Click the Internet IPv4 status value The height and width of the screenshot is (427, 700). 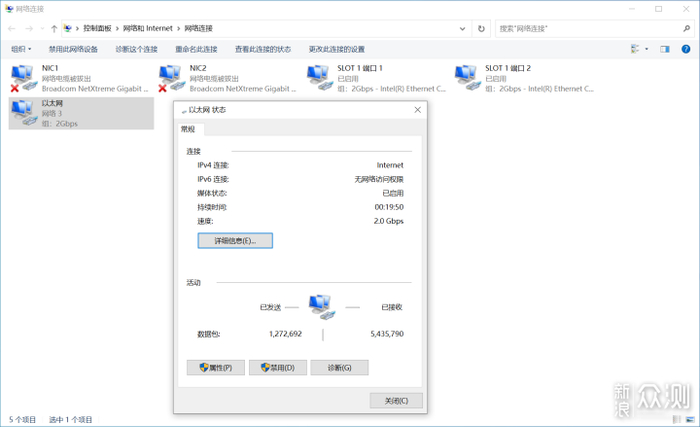pos(390,165)
